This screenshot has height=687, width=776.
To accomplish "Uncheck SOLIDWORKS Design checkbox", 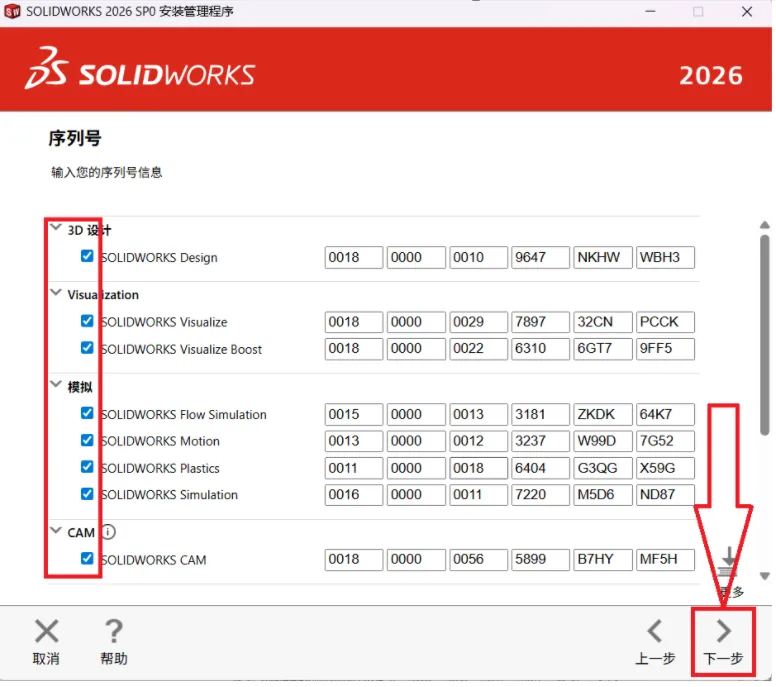I will pyautogui.click(x=87, y=257).
